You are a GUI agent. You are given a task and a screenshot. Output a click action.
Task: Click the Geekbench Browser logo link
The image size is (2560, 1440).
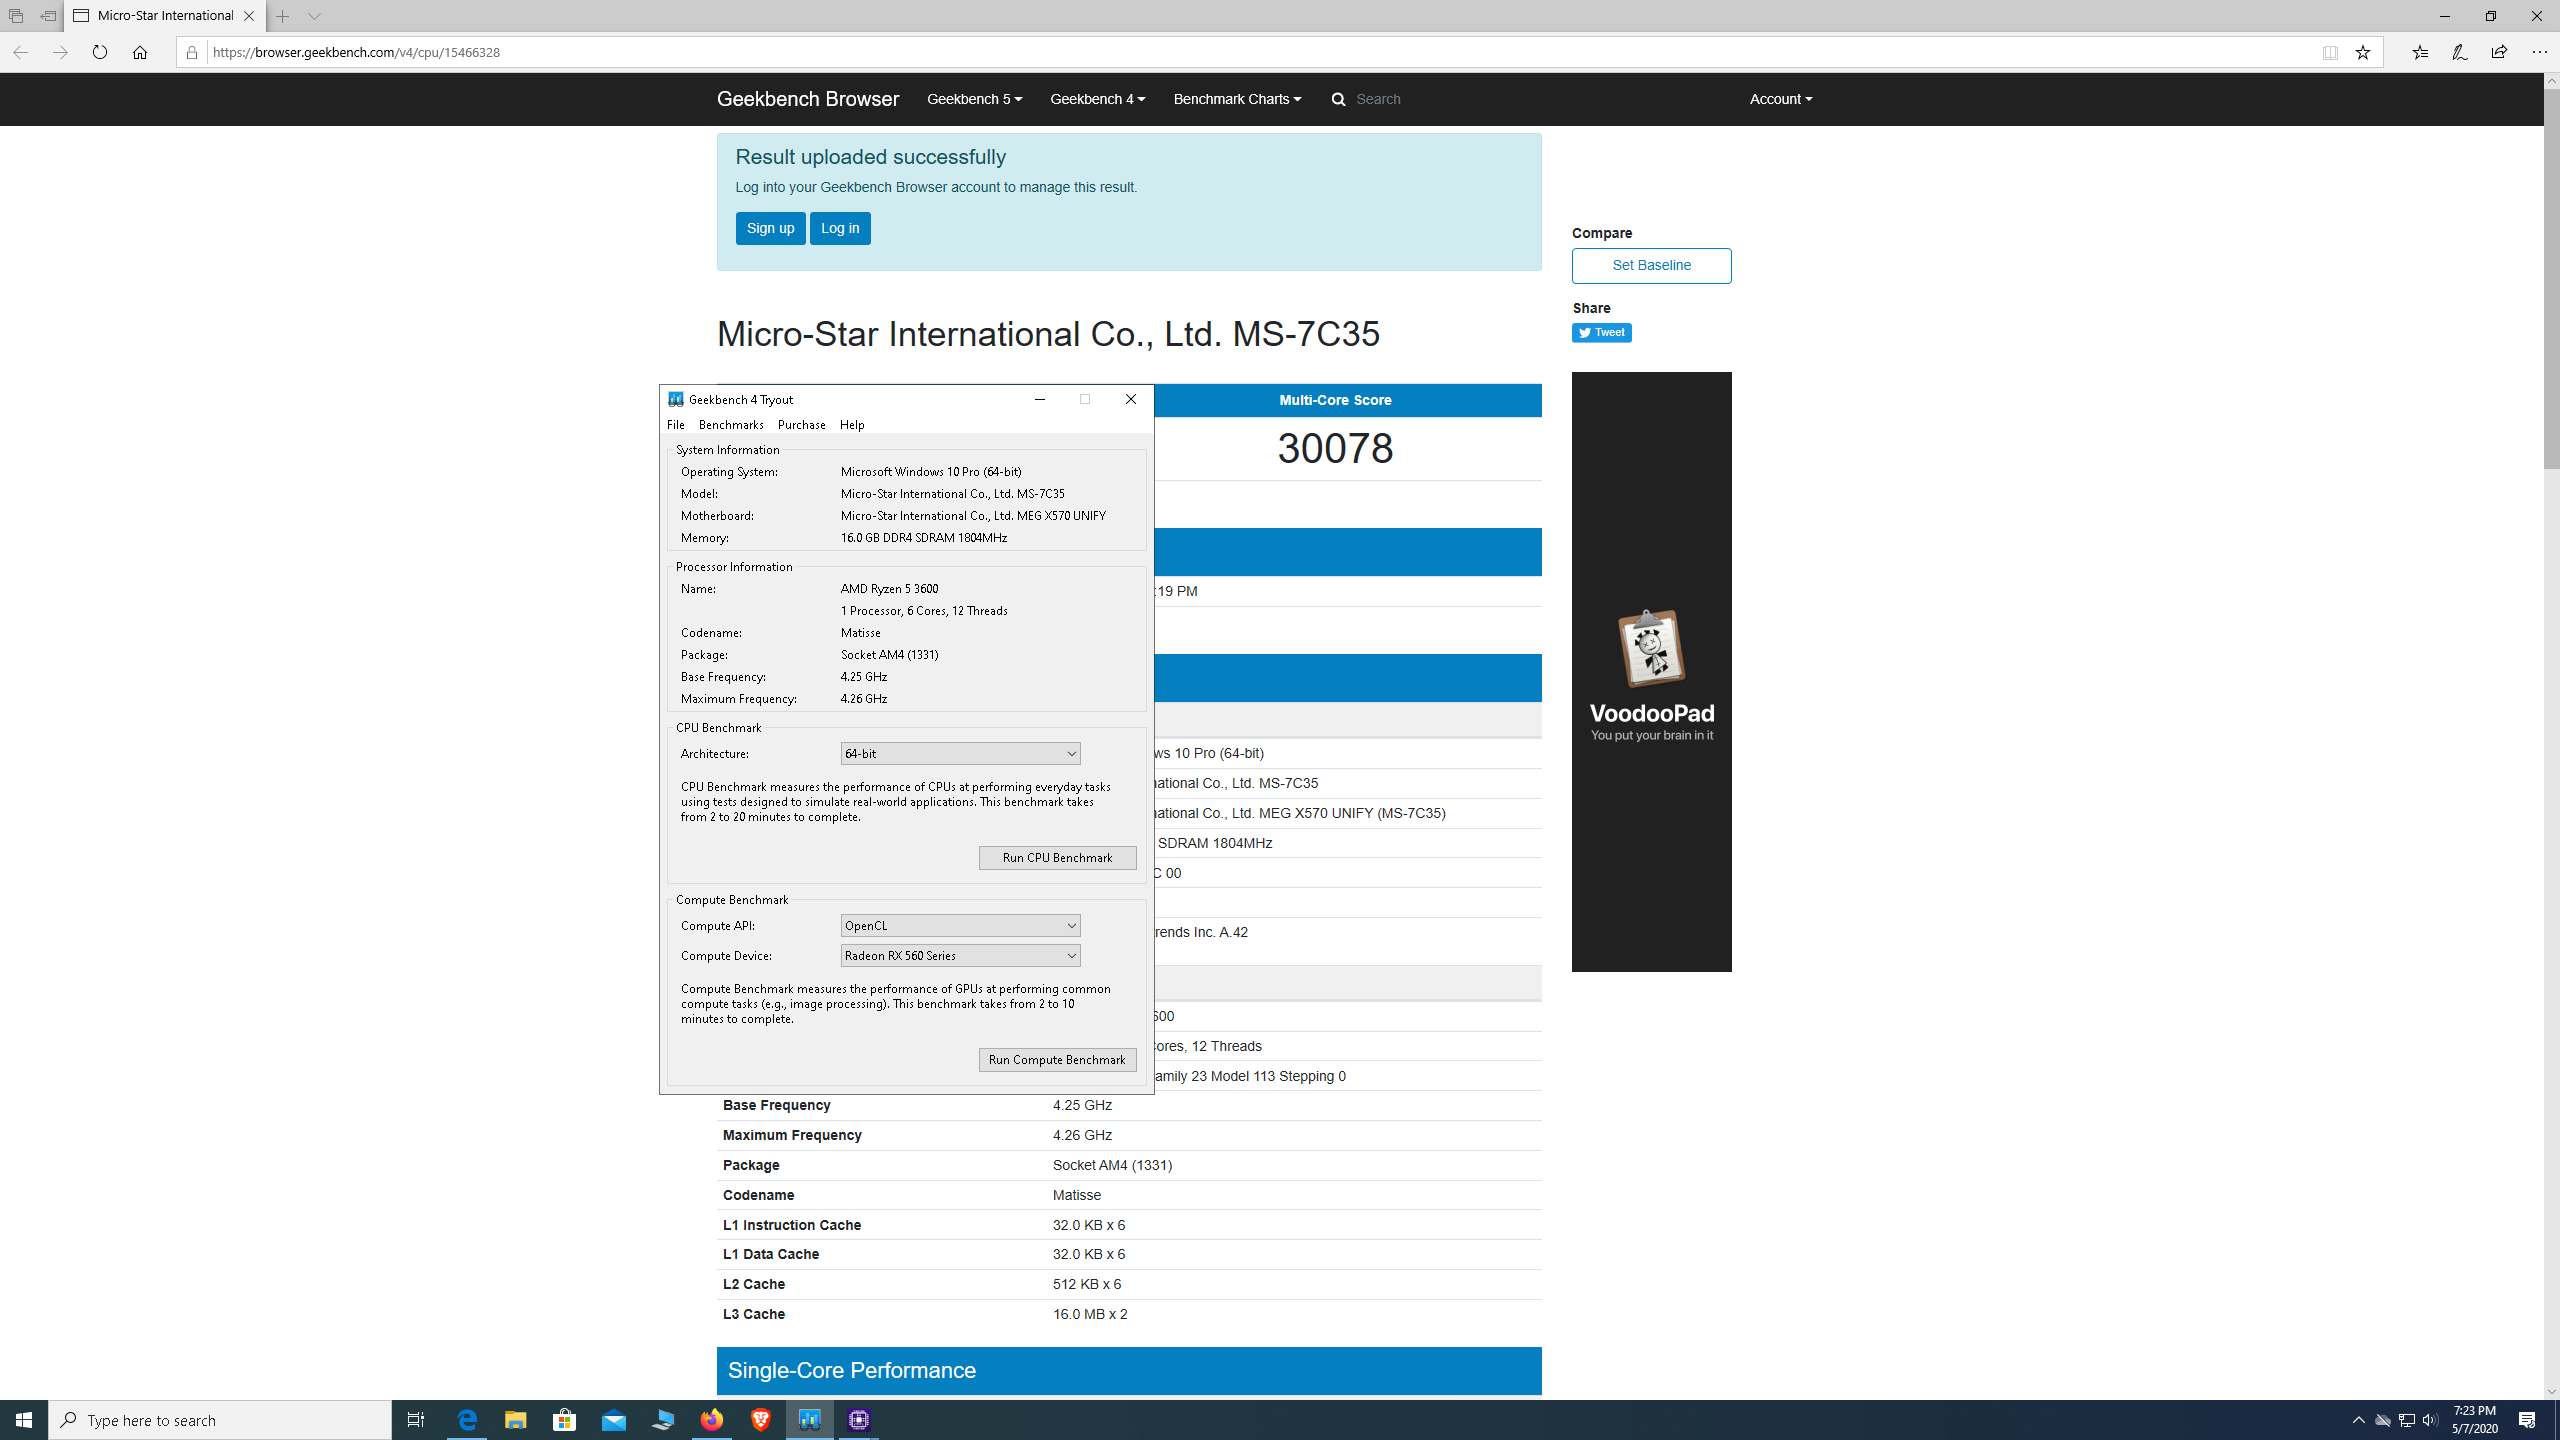point(808,99)
